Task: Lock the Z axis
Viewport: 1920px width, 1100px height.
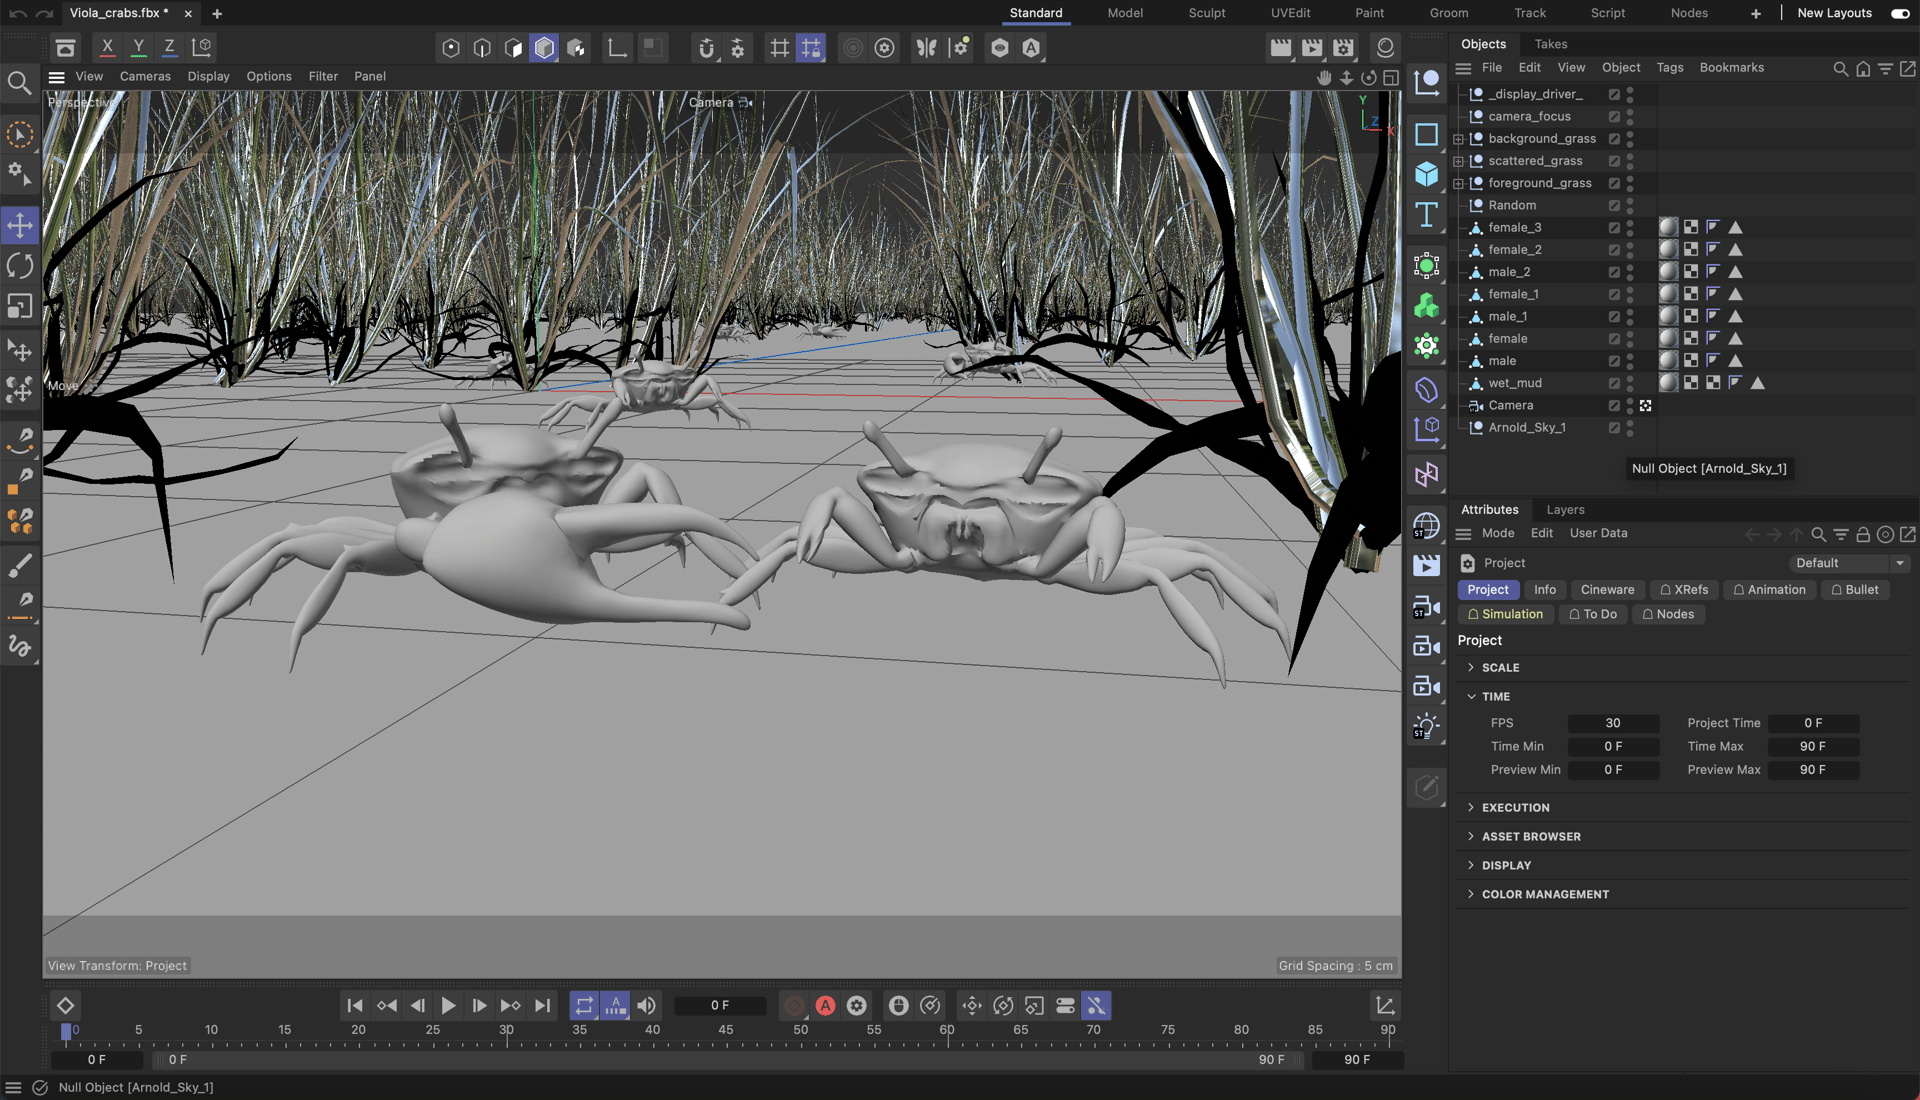Action: click(x=169, y=47)
